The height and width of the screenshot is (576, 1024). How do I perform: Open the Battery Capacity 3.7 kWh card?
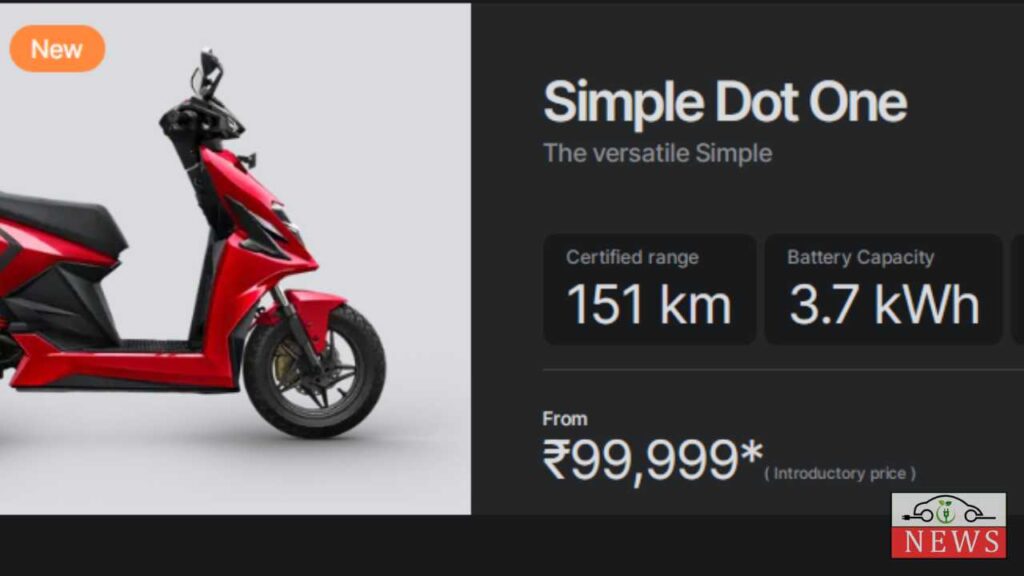pos(883,289)
